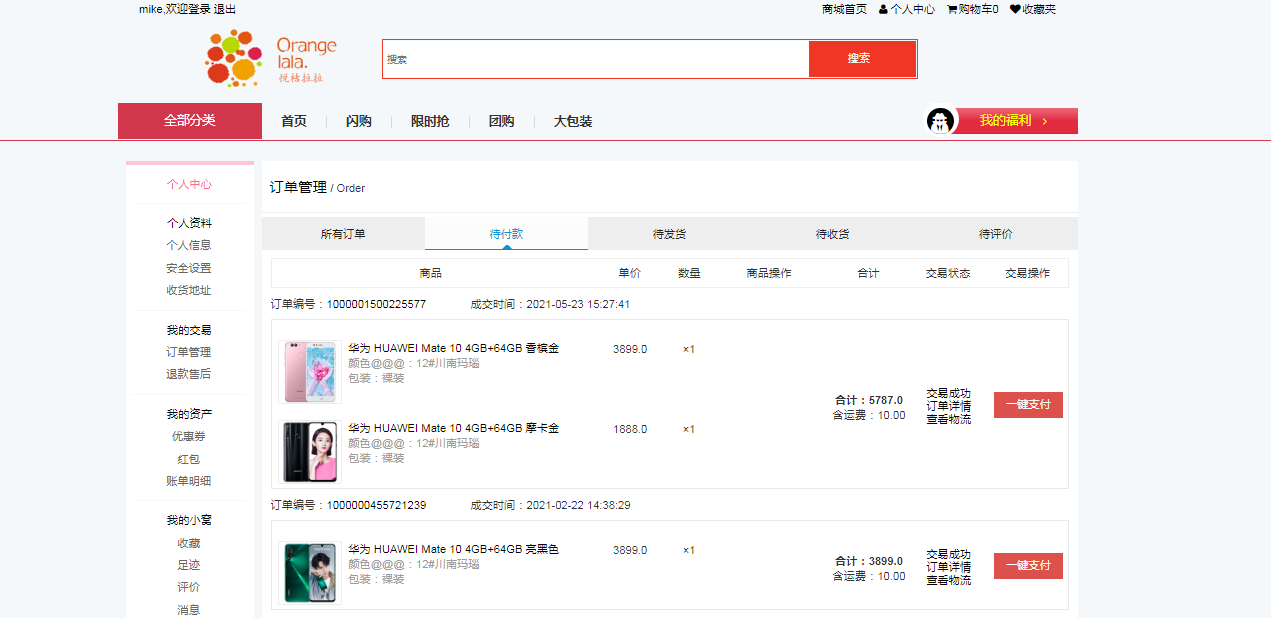The width and height of the screenshot is (1271, 618).
Task: Click the avatar icon beside 我的福利
Action: pyautogui.click(x=941, y=121)
